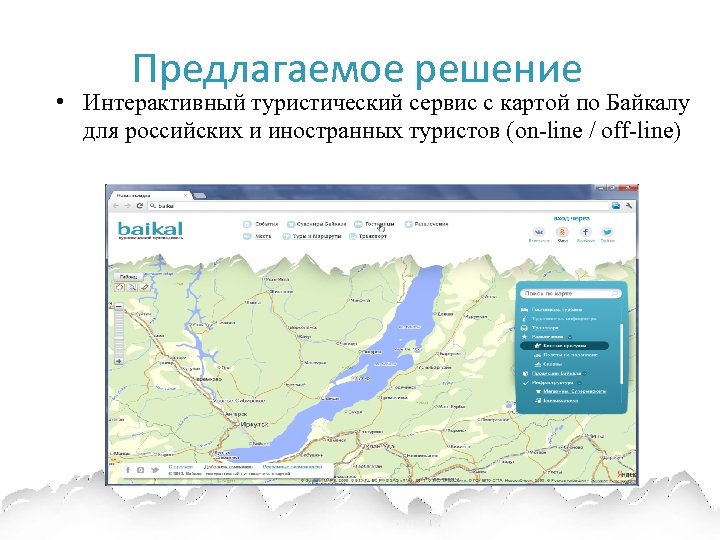
Task: Select the first item in the map panel list
Action: [552, 310]
